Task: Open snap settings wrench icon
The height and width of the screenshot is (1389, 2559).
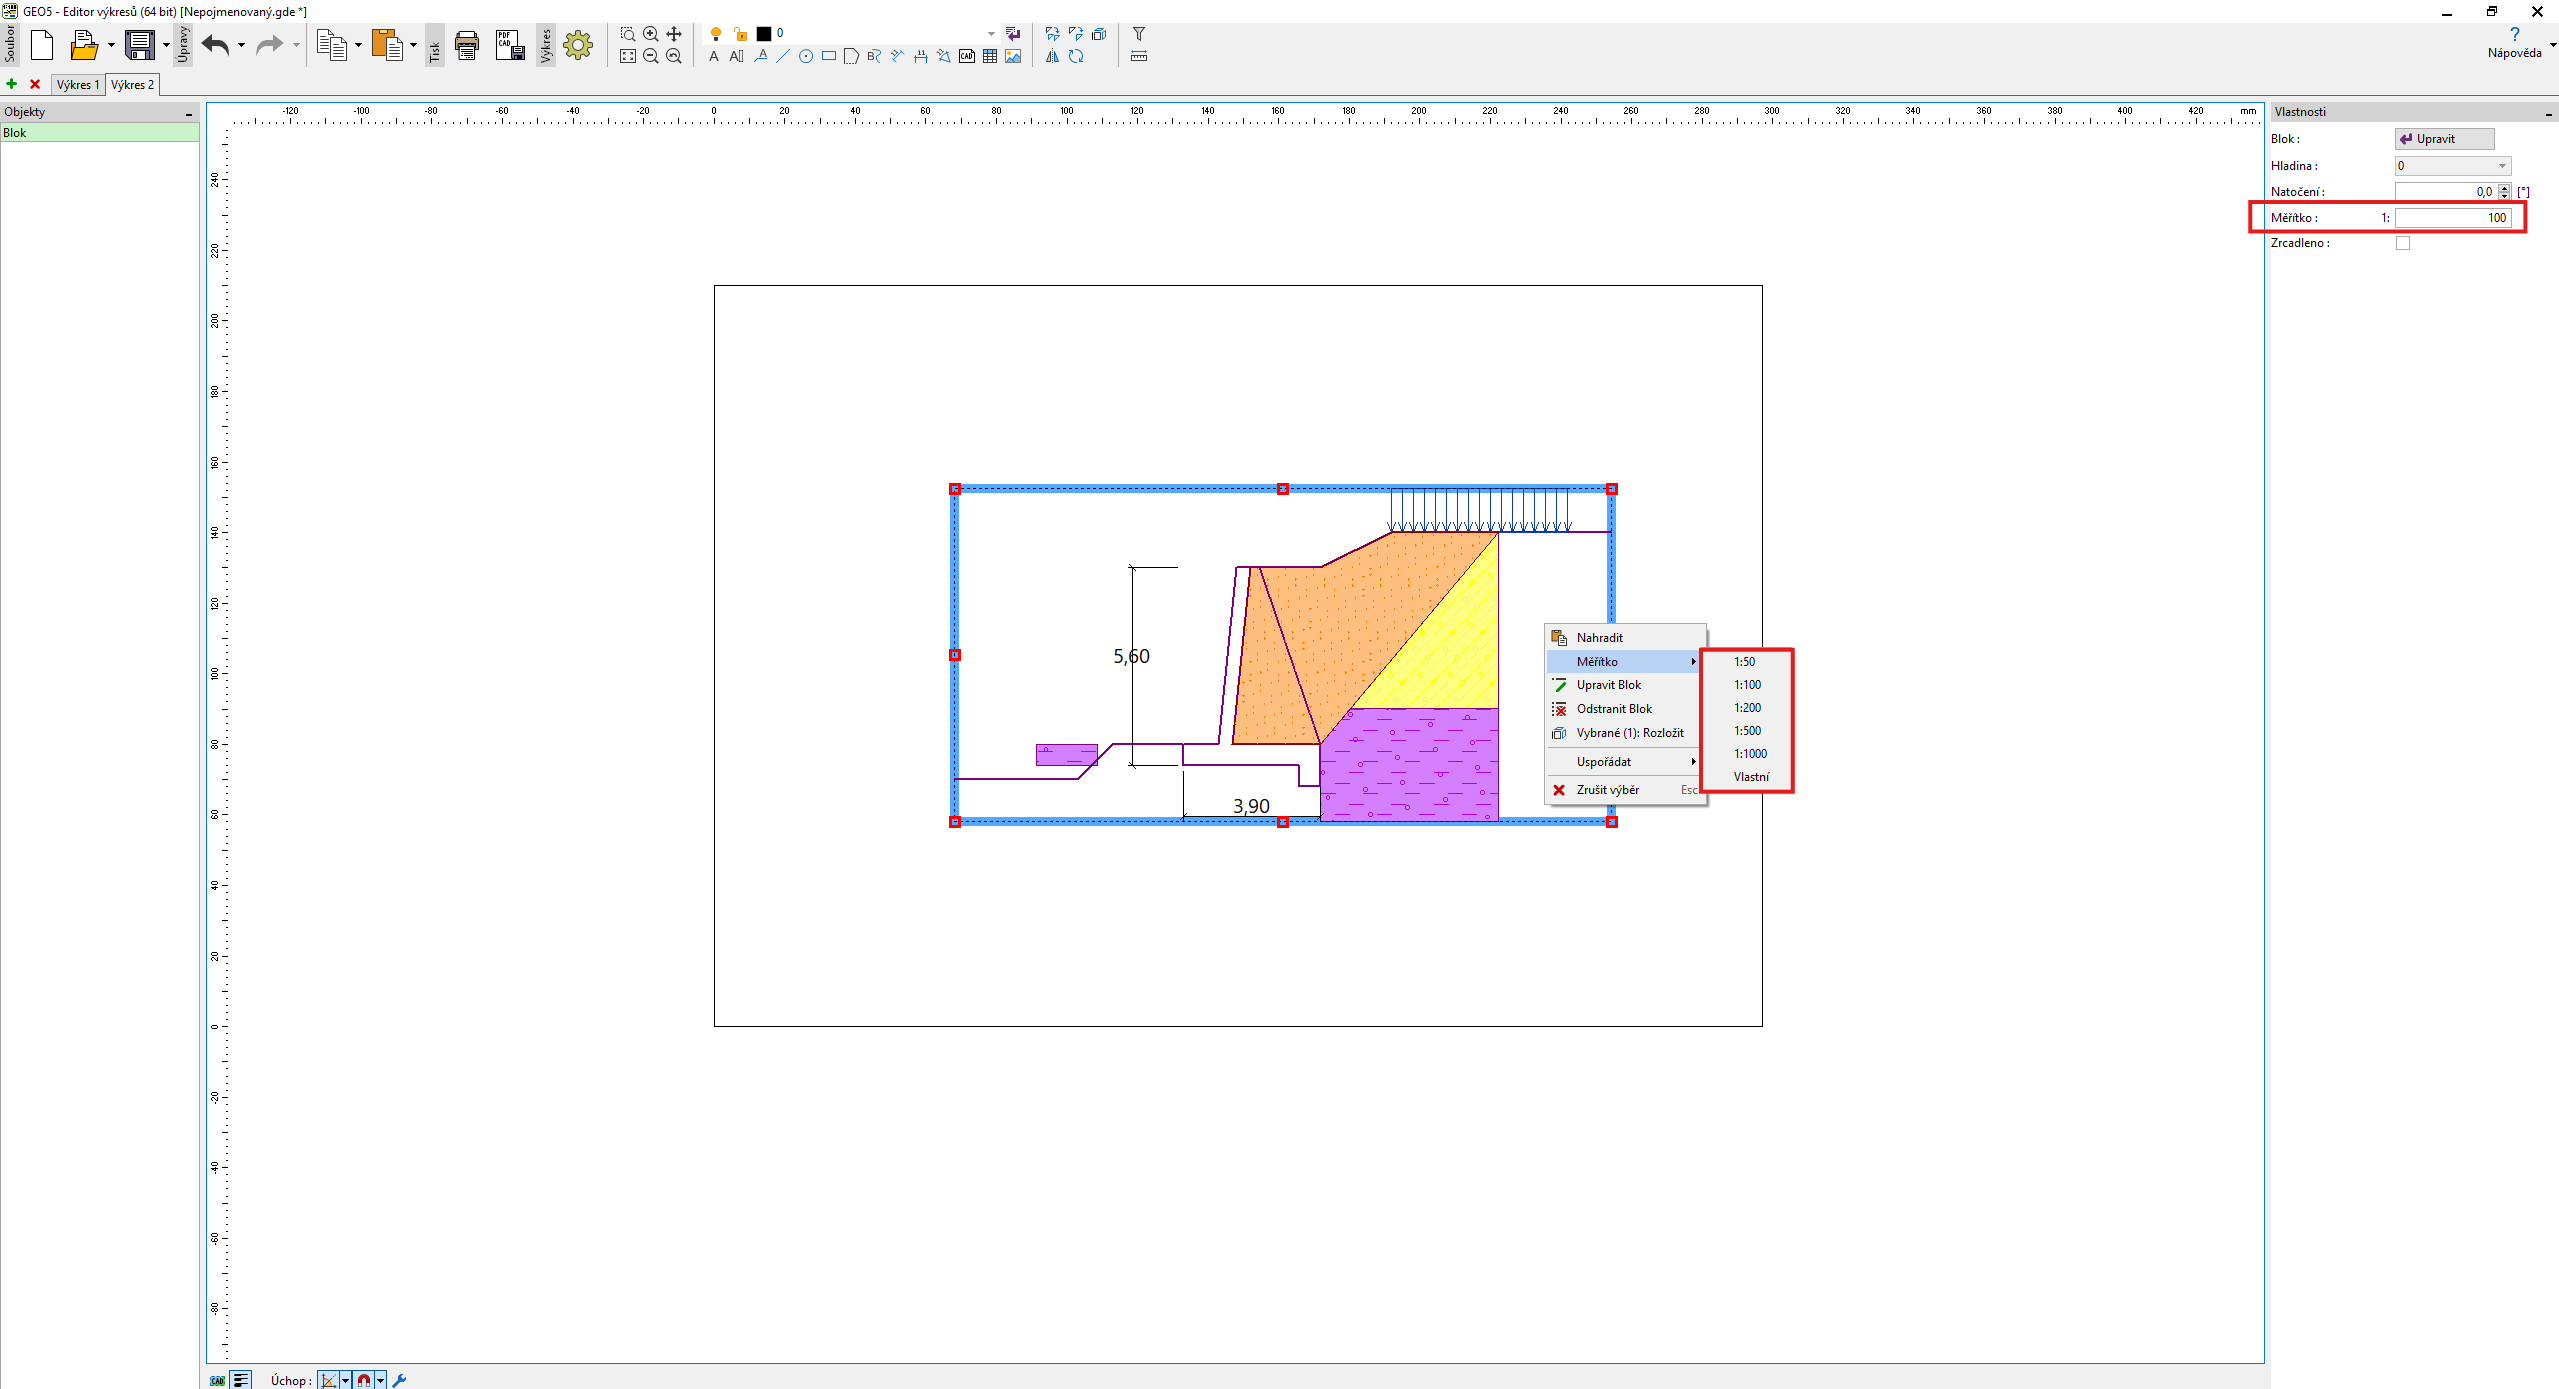Action: coord(399,1380)
